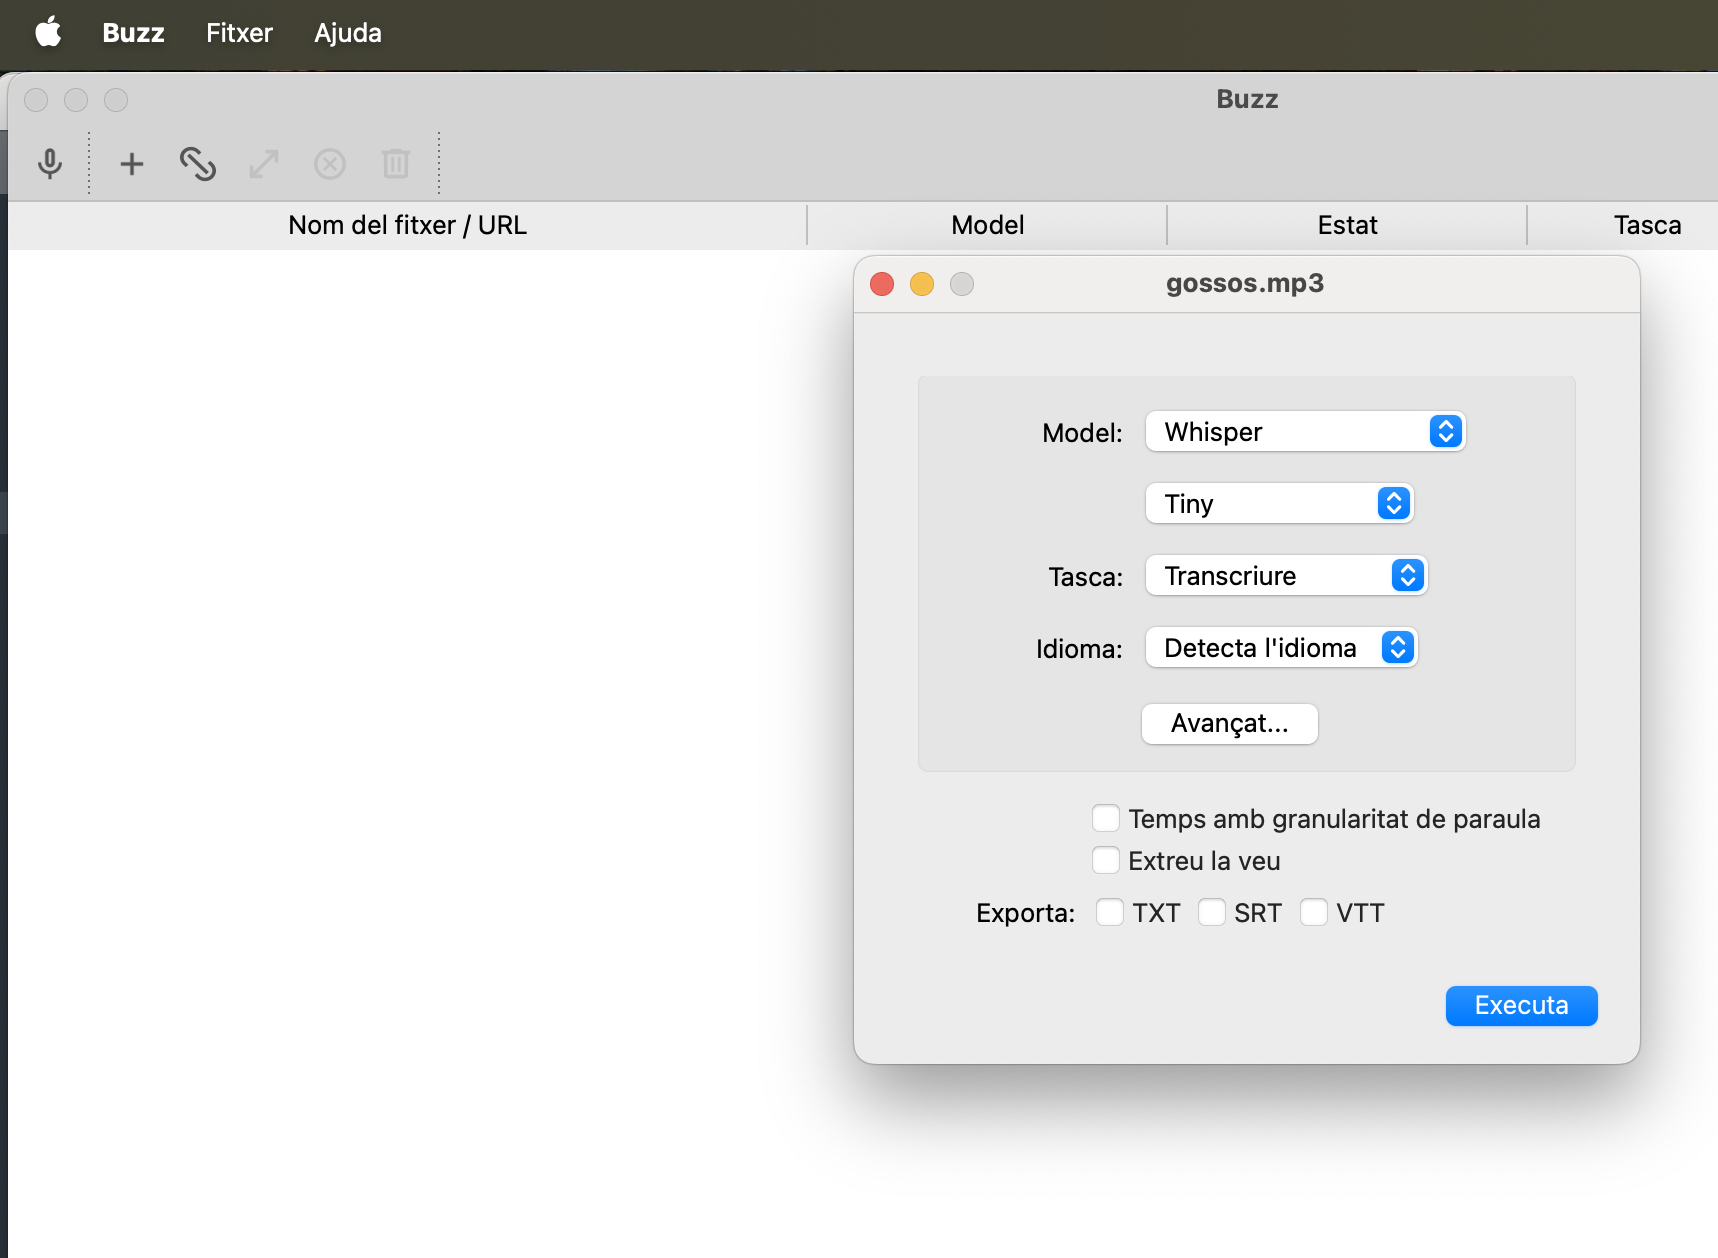Screen dimensions: 1718x1258
Task: Click the plus icon to add file
Action: click(x=131, y=163)
